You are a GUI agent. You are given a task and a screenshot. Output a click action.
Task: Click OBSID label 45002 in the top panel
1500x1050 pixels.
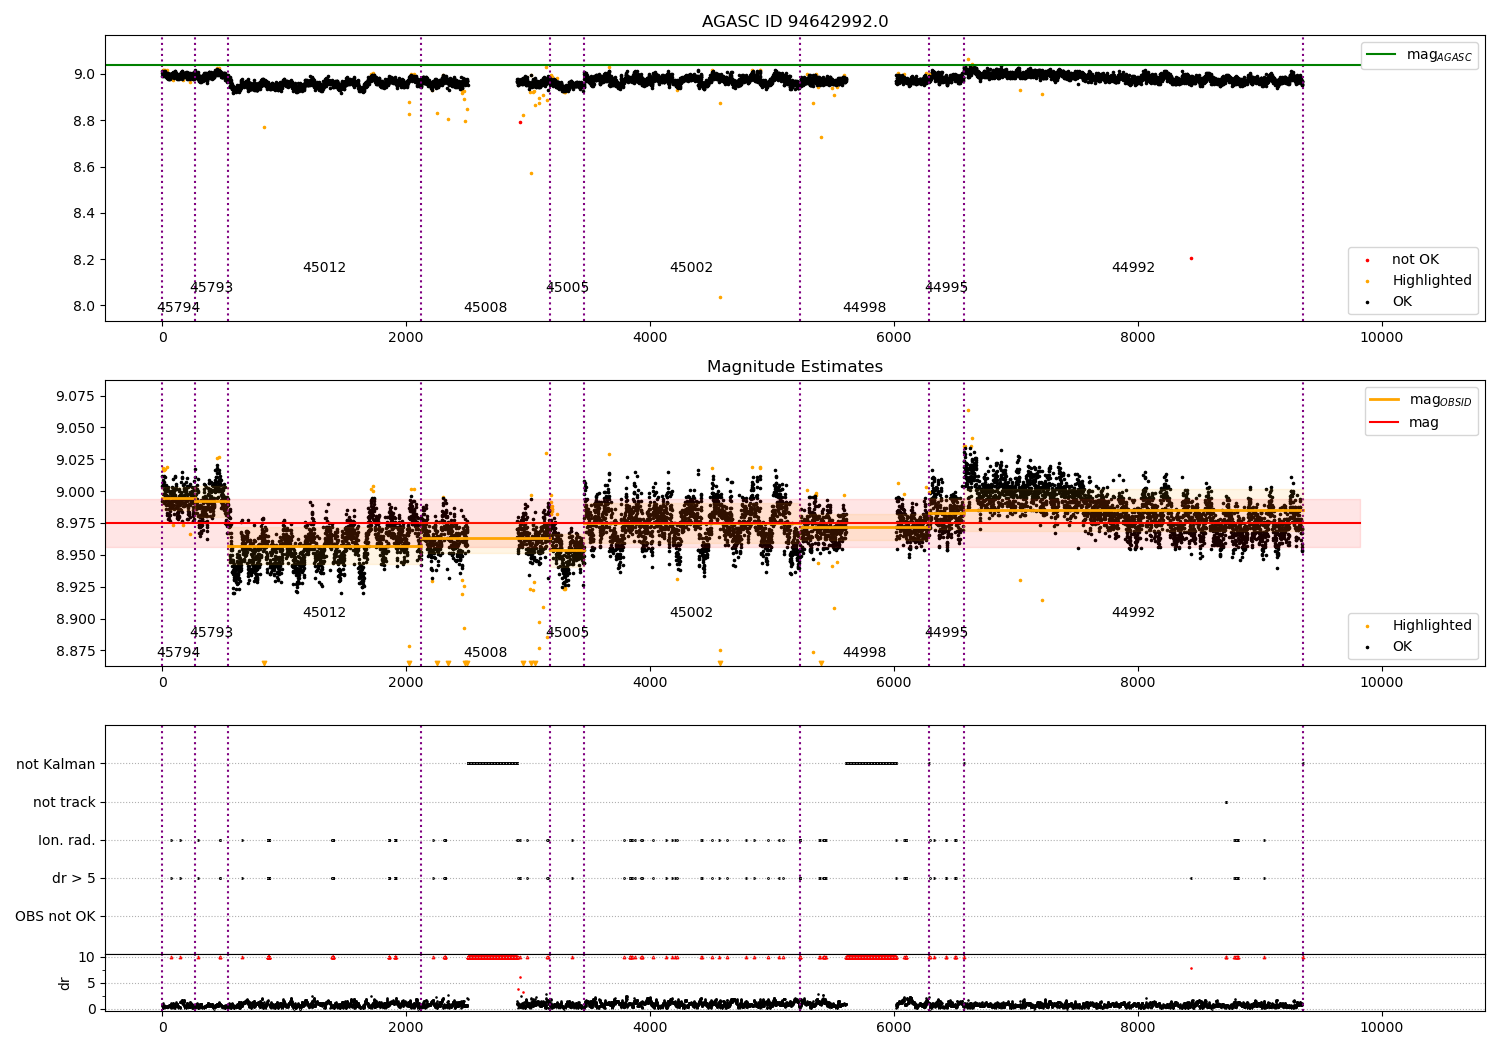click(691, 267)
